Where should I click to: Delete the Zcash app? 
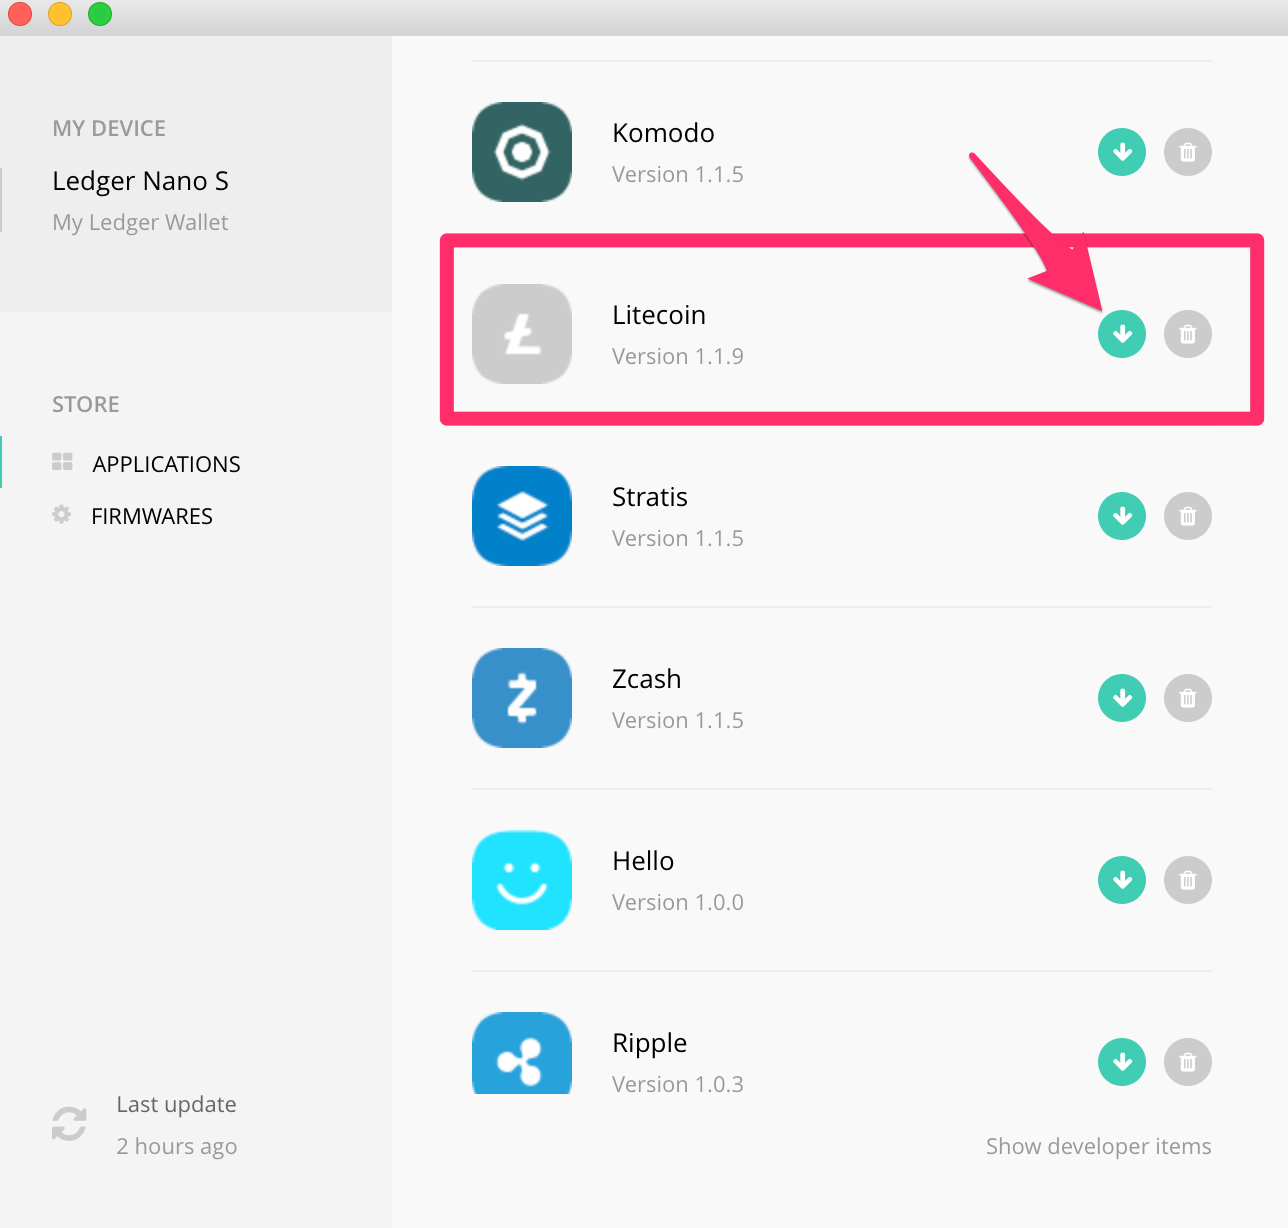point(1188,698)
